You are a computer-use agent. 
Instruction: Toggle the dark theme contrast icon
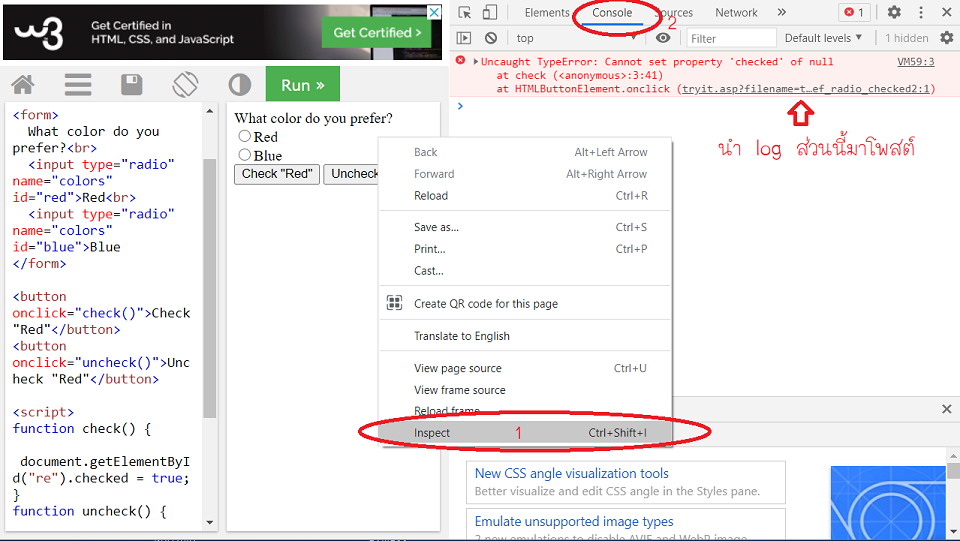click(239, 85)
